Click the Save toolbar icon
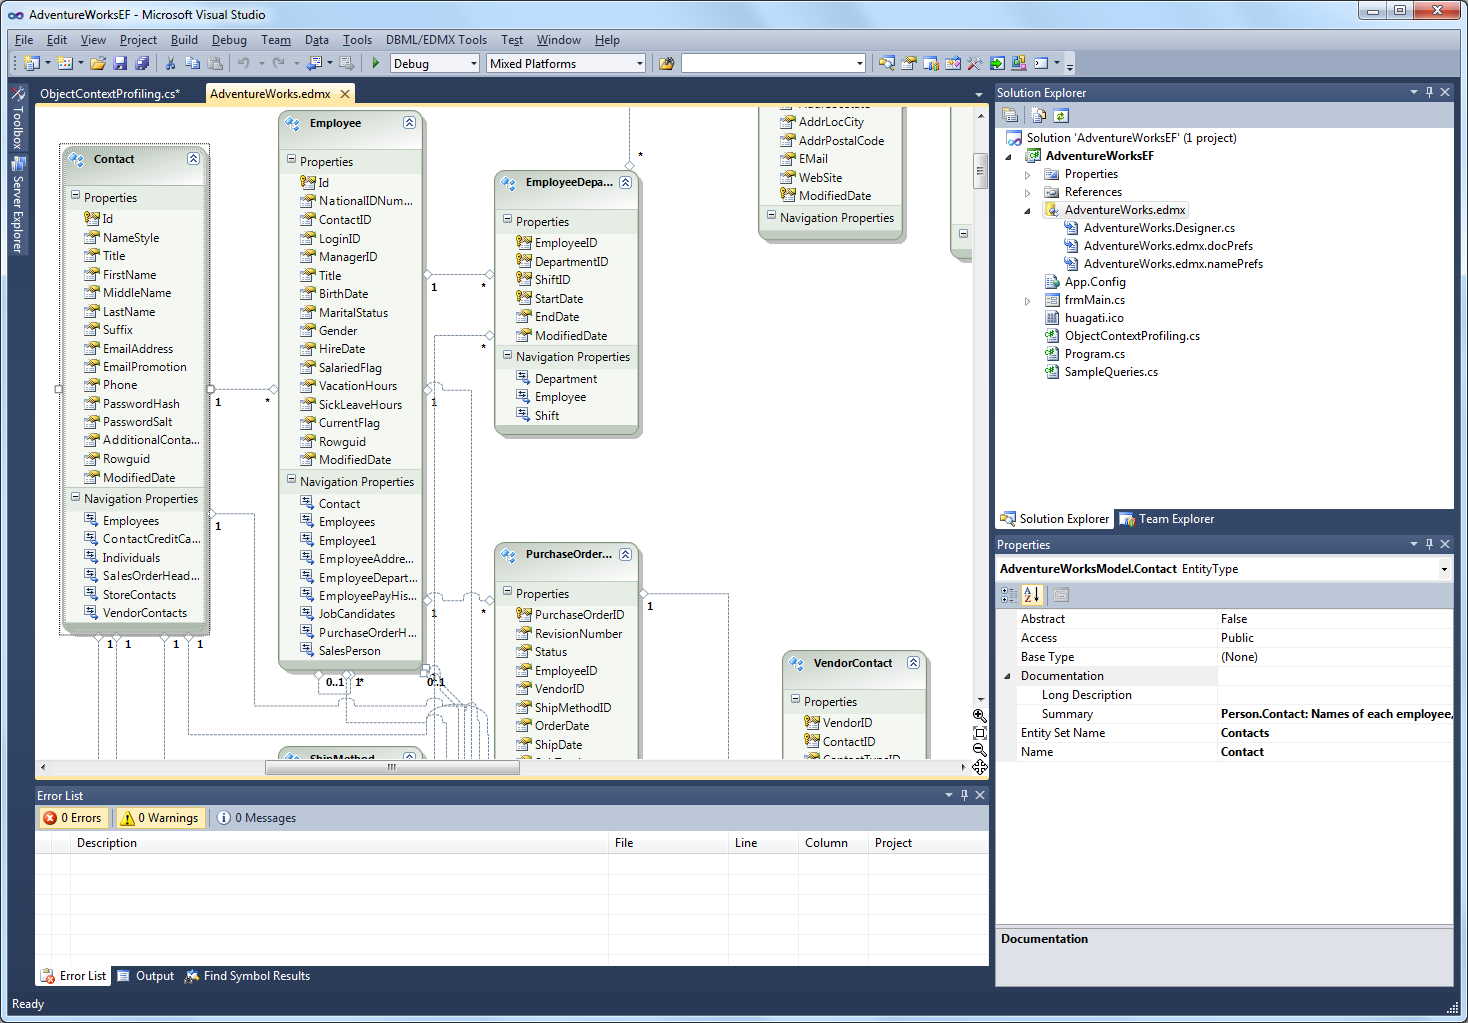Image resolution: width=1468 pixels, height=1023 pixels. pos(120,63)
